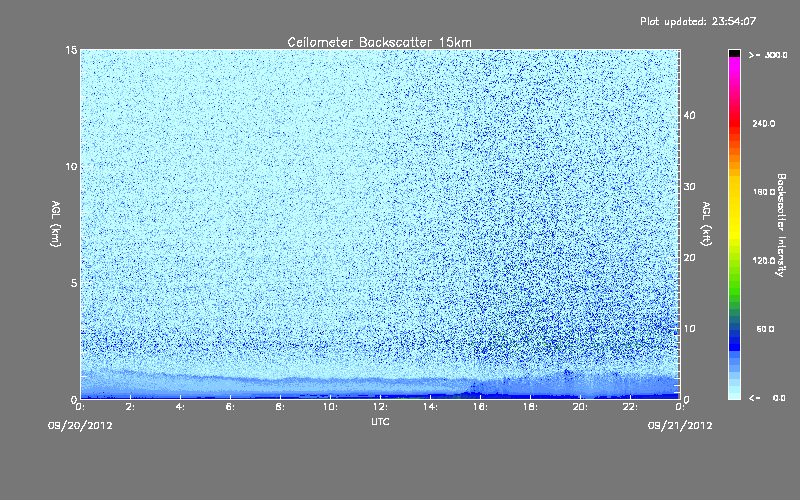Screen dimensions: 800x500
Task: Pick the red band of the colorbar
Action: pos(734,122)
